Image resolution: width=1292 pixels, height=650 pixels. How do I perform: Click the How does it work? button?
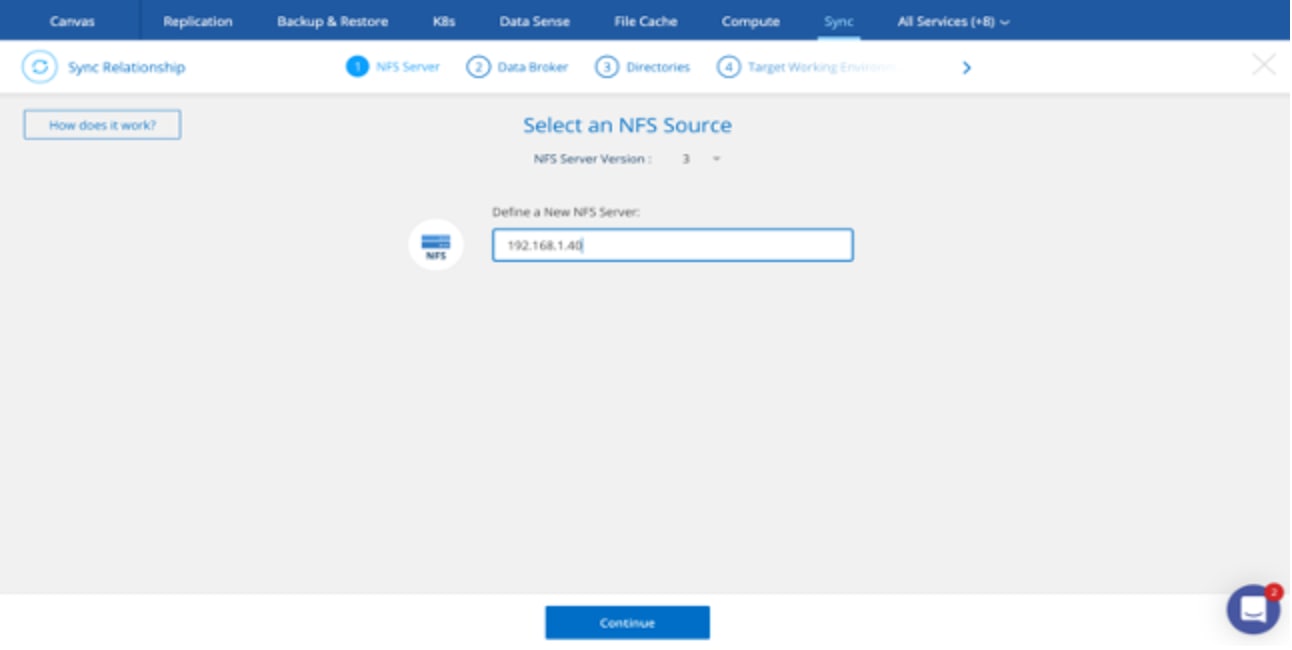click(102, 125)
